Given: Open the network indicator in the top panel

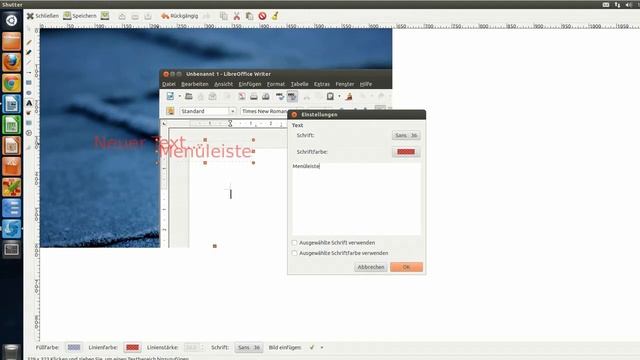Looking at the screenshot, I should [x=617, y=4].
